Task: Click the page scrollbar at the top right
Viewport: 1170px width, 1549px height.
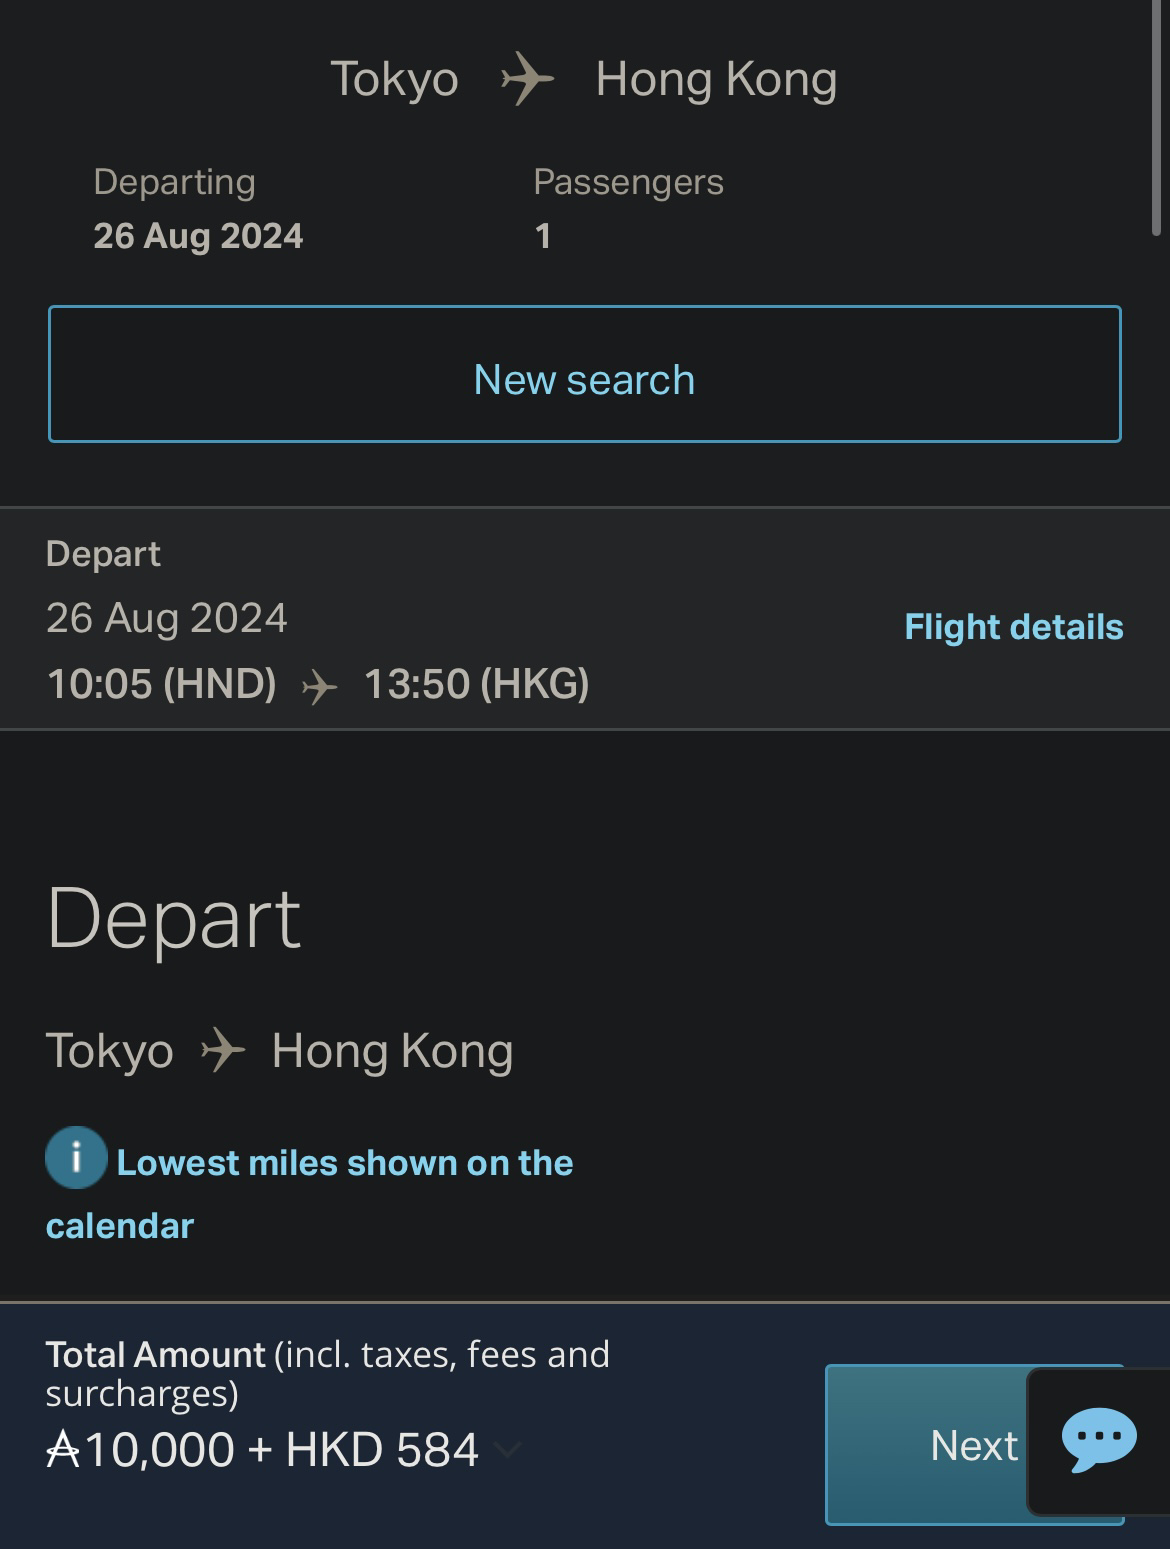Action: [1157, 118]
